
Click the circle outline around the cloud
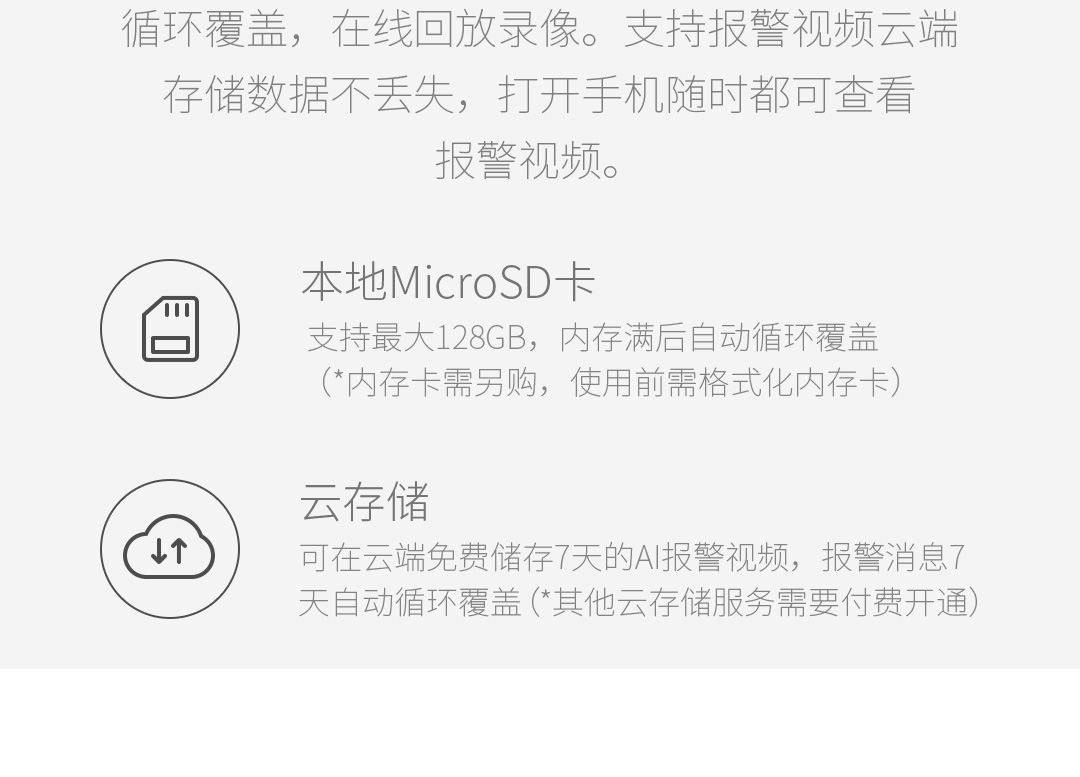(x=170, y=549)
